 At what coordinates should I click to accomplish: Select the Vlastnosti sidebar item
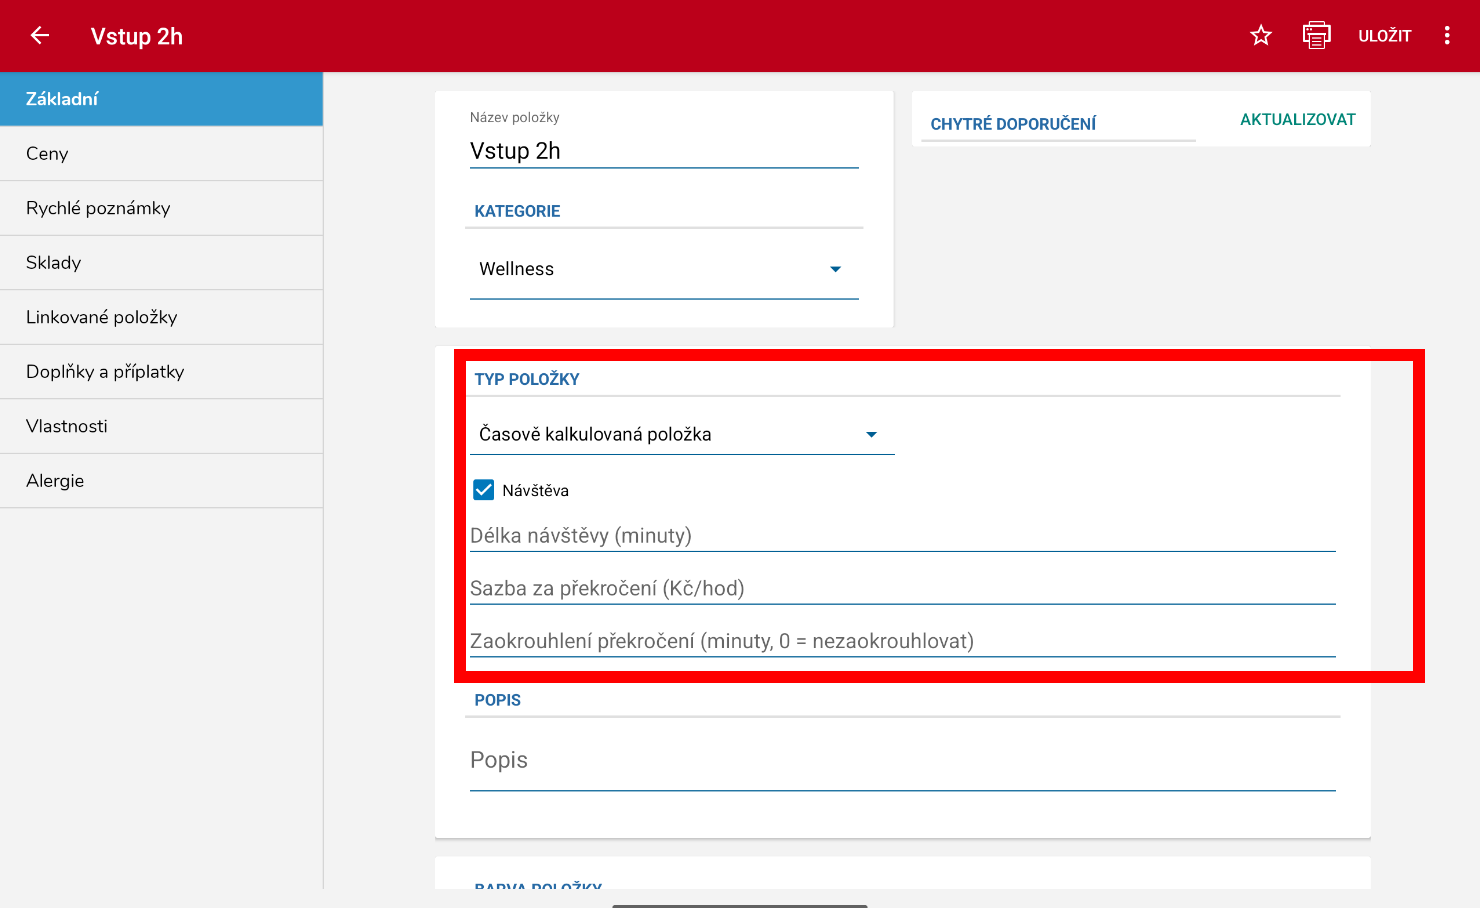point(161,426)
